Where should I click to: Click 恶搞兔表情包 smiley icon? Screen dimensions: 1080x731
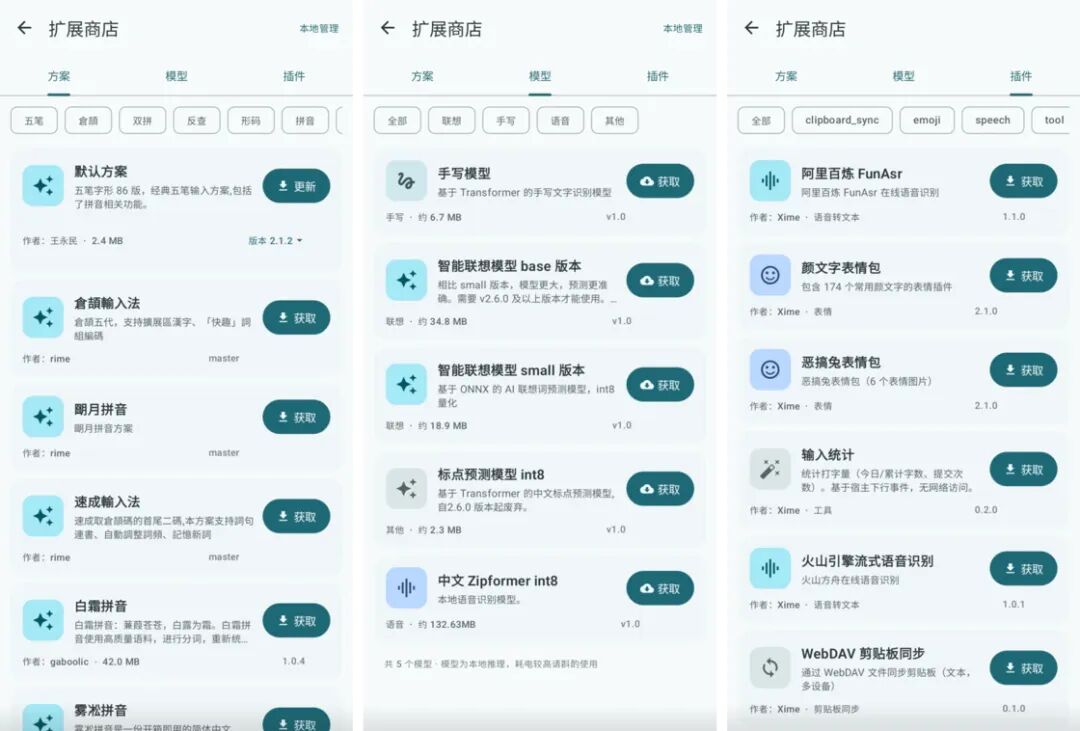point(770,369)
